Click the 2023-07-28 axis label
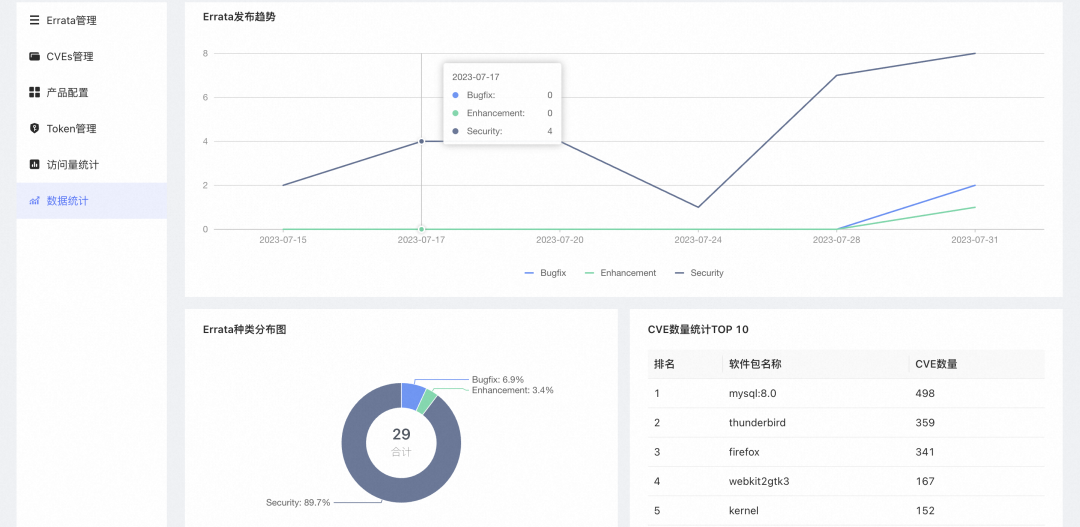Viewport: 1080px width, 527px height. (837, 240)
